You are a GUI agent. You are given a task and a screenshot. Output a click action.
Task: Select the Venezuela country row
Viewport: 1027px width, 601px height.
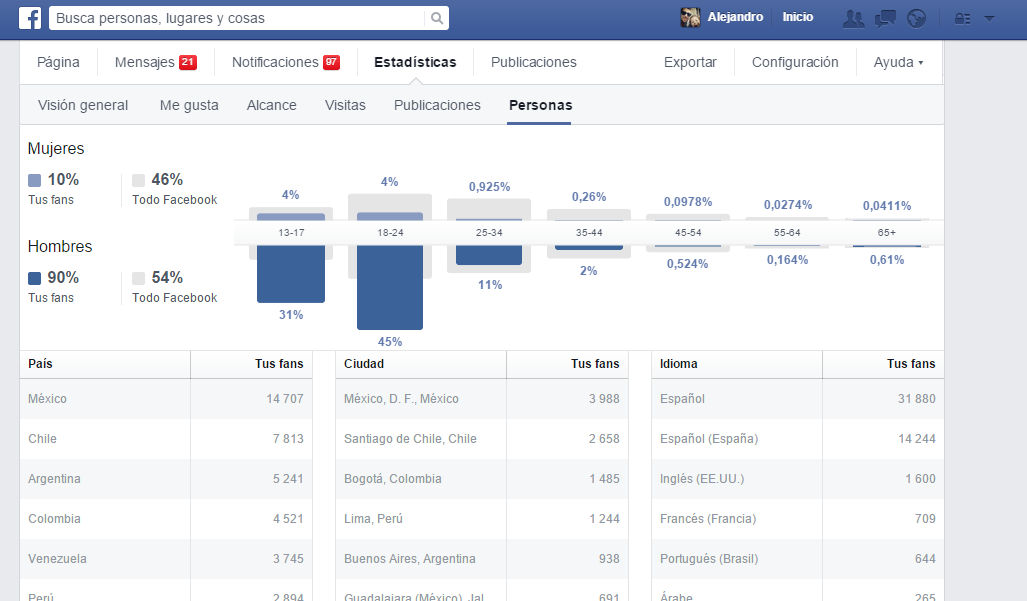(166, 558)
